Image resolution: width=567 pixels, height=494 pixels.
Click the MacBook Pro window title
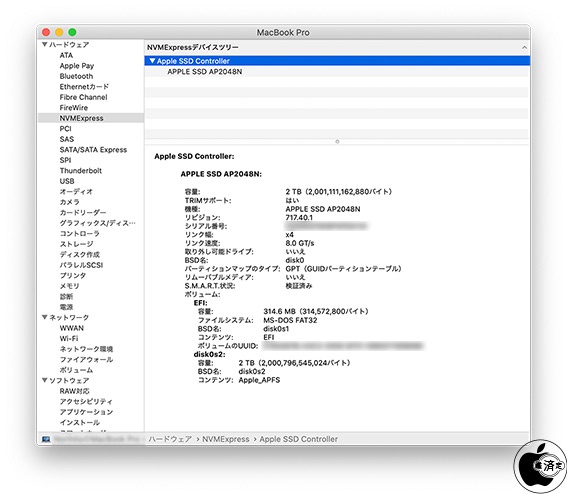283,33
